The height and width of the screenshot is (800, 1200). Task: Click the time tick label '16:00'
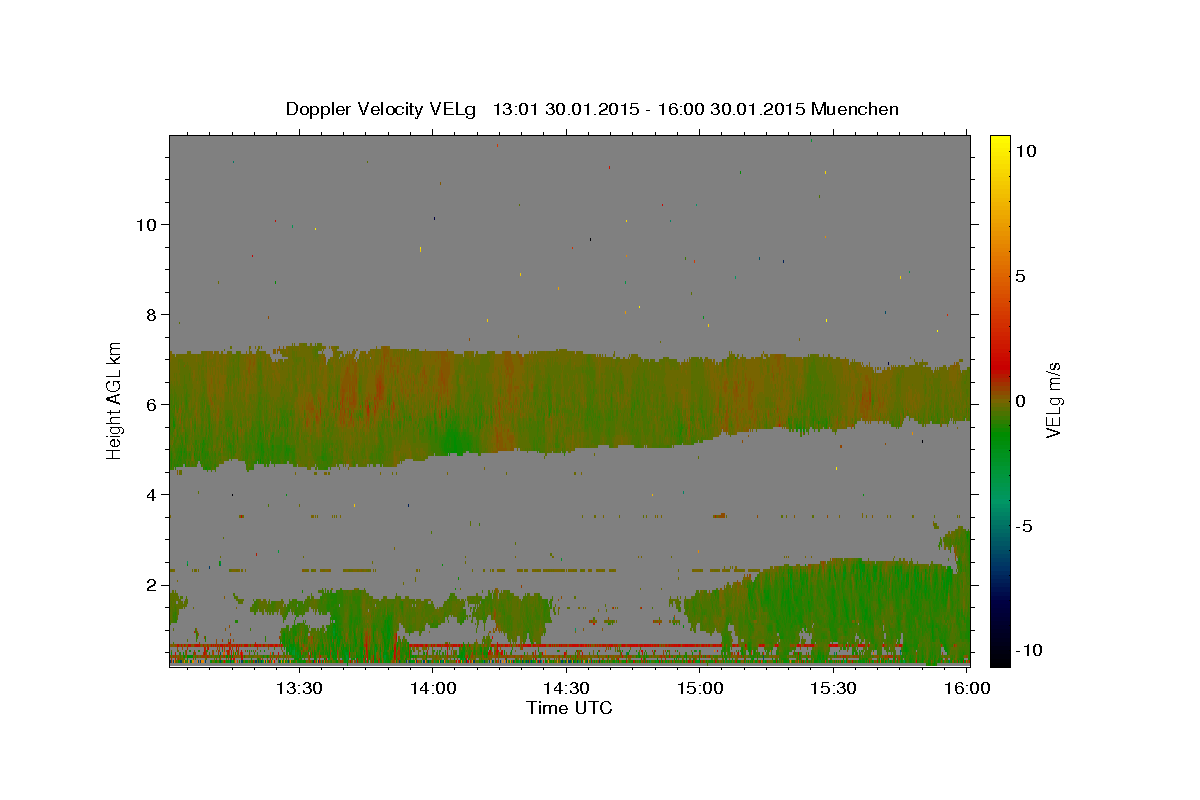pyautogui.click(x=967, y=688)
